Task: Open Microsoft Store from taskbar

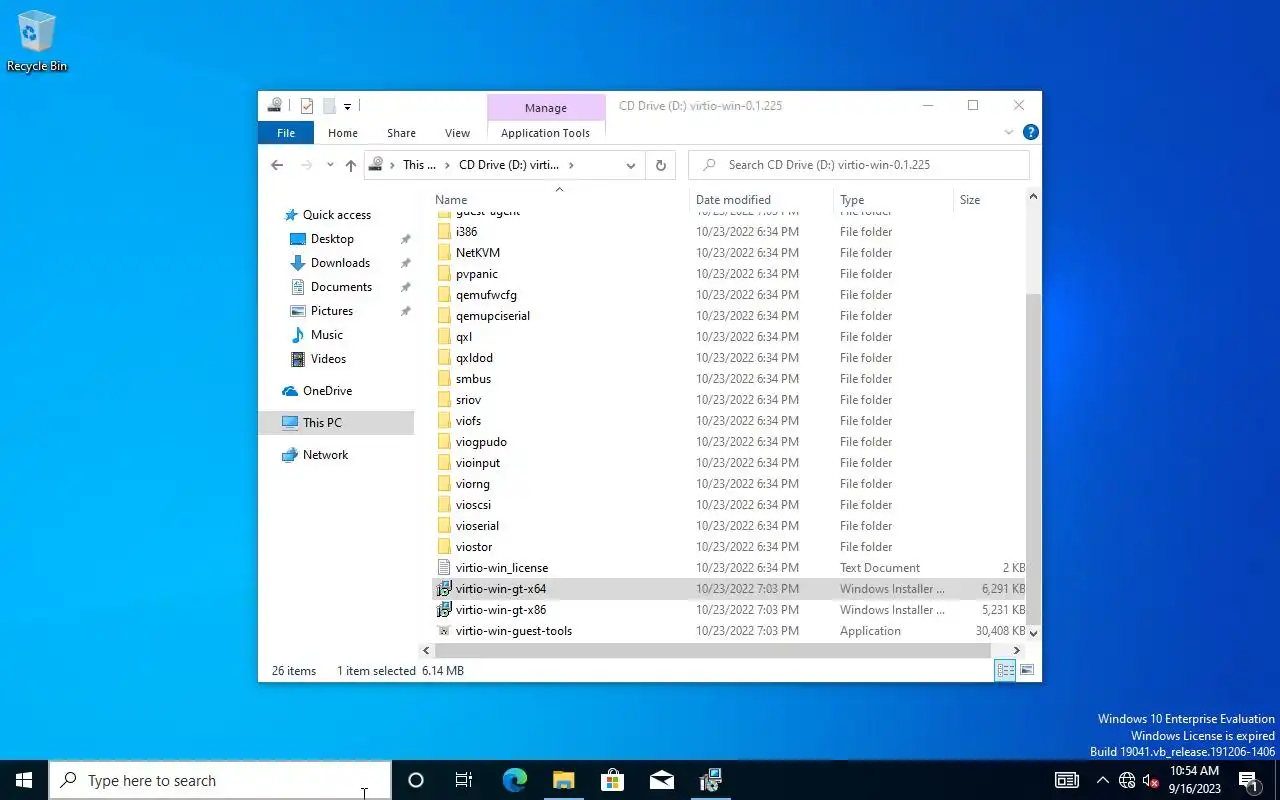Action: [612, 780]
